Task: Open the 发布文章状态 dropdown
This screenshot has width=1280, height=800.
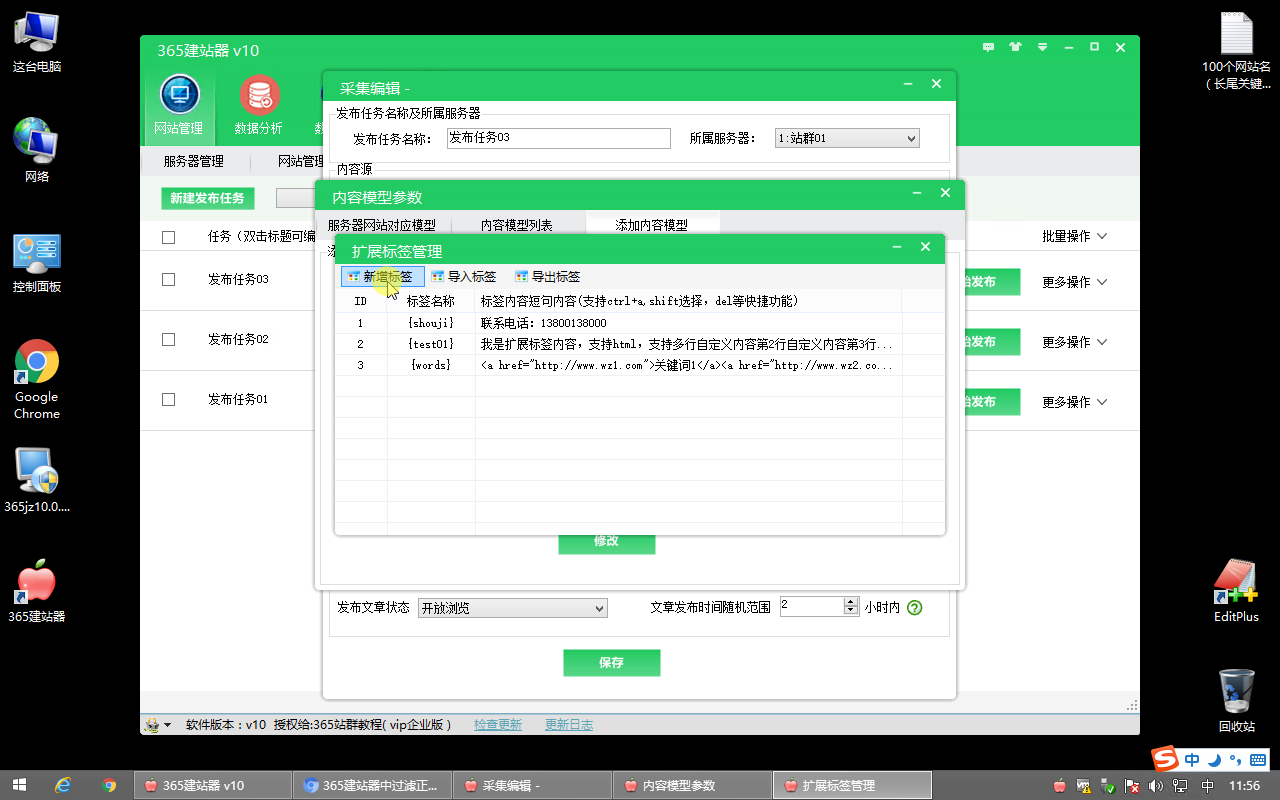Action: pos(512,608)
